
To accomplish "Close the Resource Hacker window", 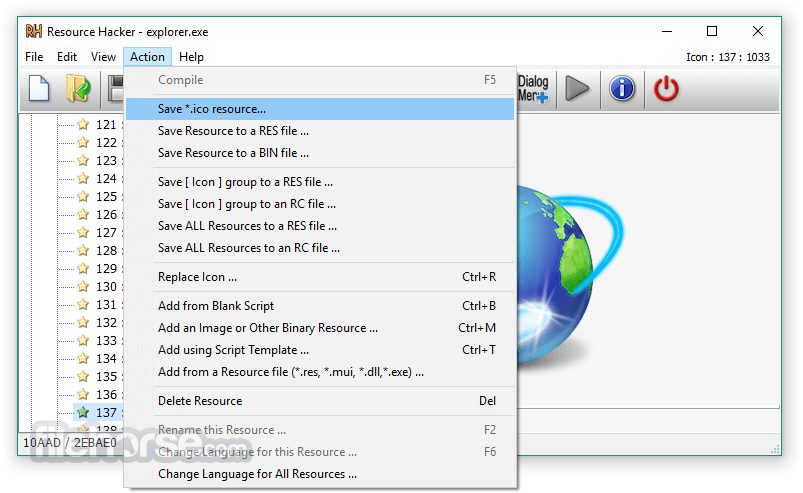I will click(x=758, y=31).
